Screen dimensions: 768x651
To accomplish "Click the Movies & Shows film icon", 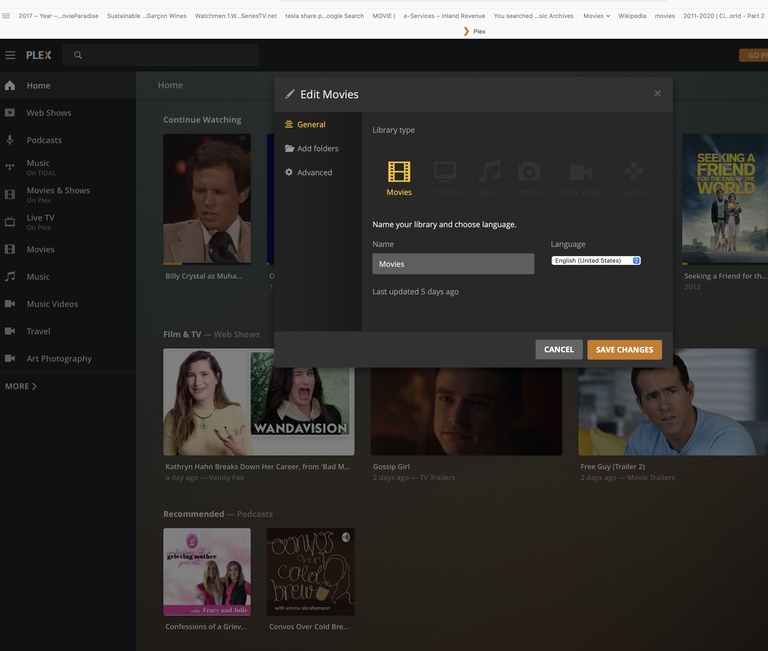I will pos(10,194).
